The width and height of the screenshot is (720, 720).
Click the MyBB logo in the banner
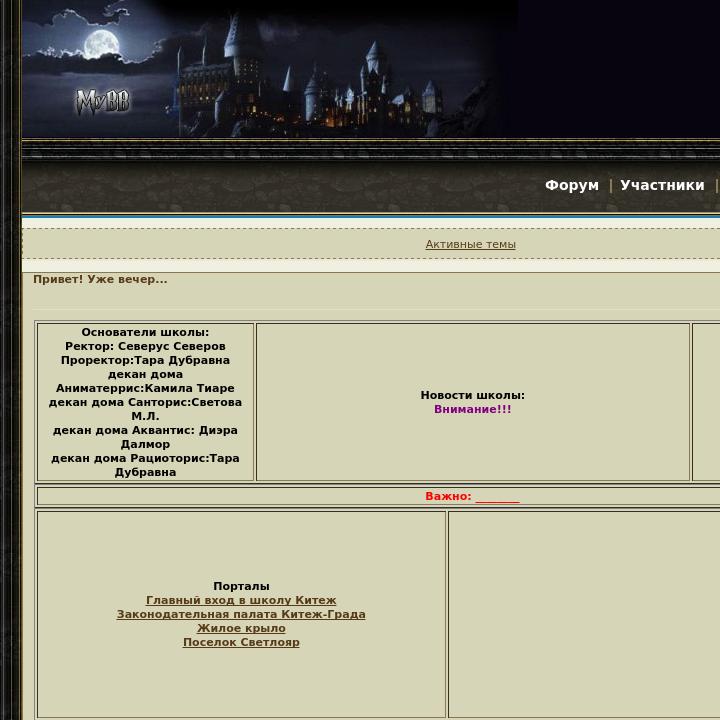[103, 102]
